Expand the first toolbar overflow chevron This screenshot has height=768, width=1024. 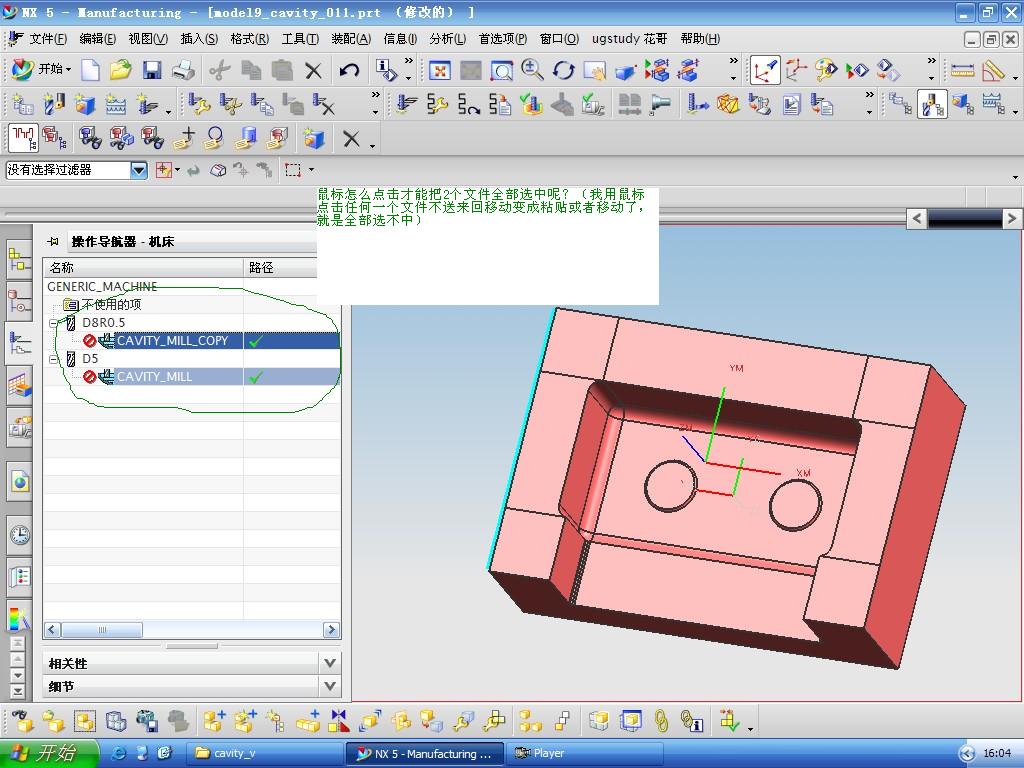[409, 61]
